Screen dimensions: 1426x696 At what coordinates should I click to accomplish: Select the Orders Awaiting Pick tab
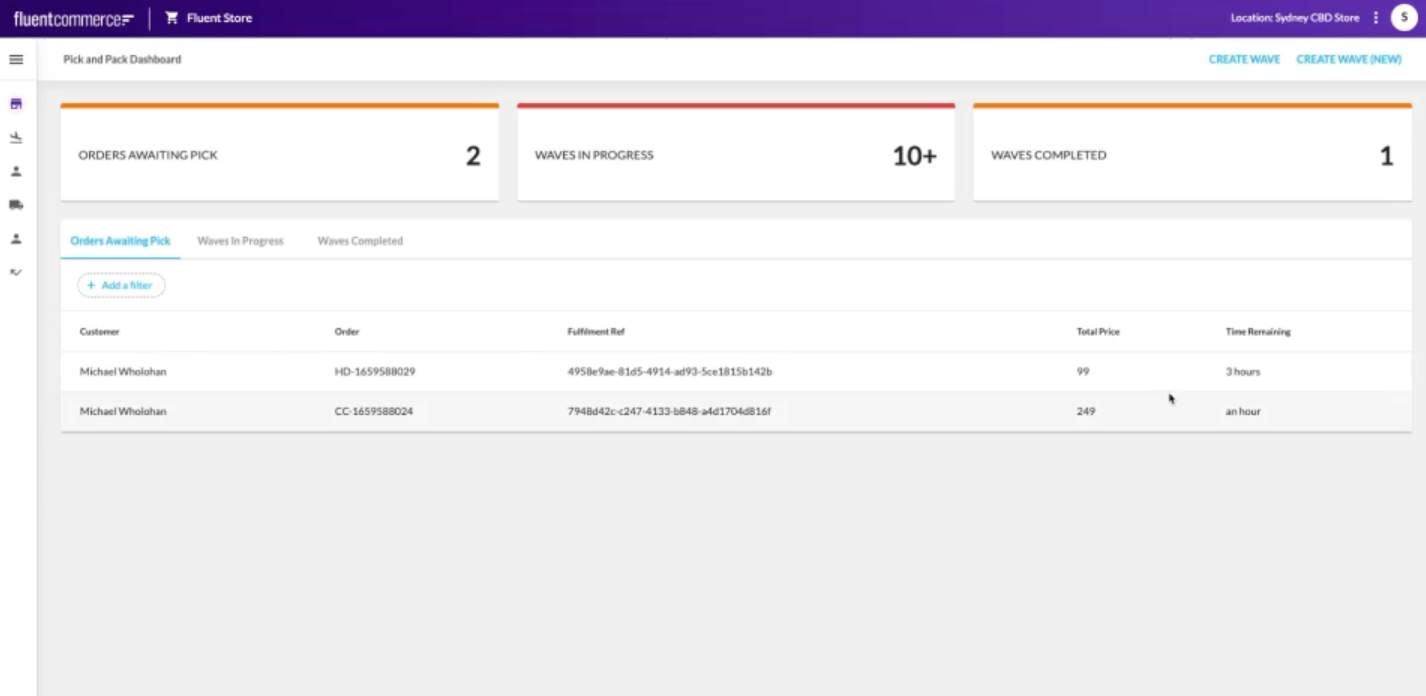pos(120,241)
